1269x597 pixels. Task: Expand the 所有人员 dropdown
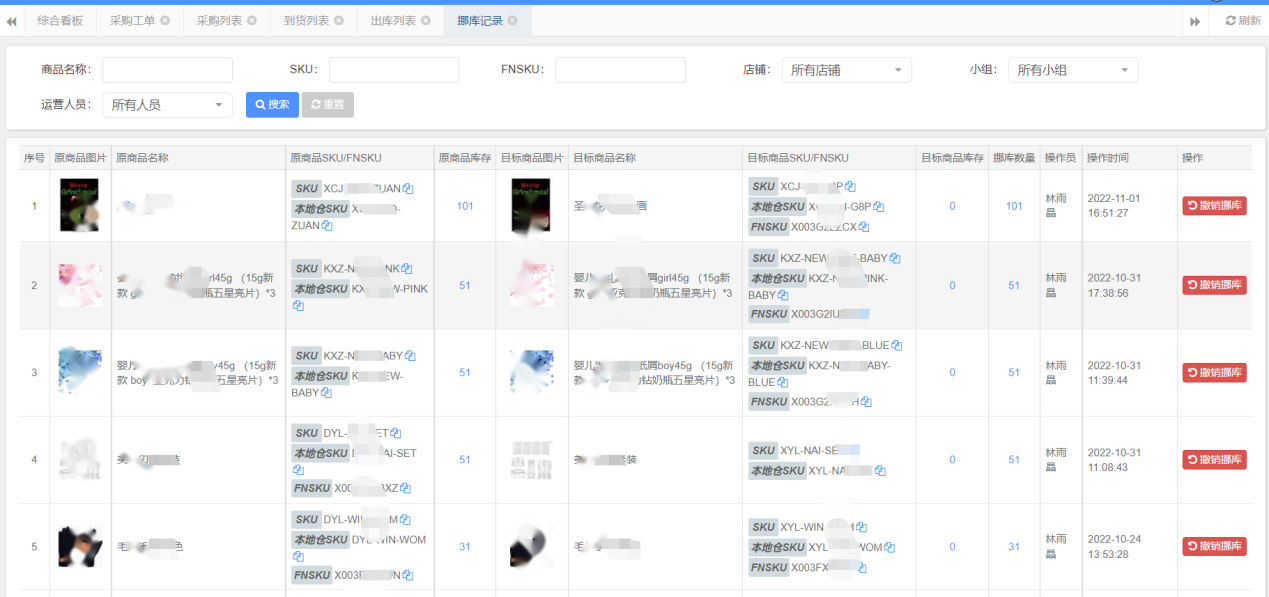point(166,104)
